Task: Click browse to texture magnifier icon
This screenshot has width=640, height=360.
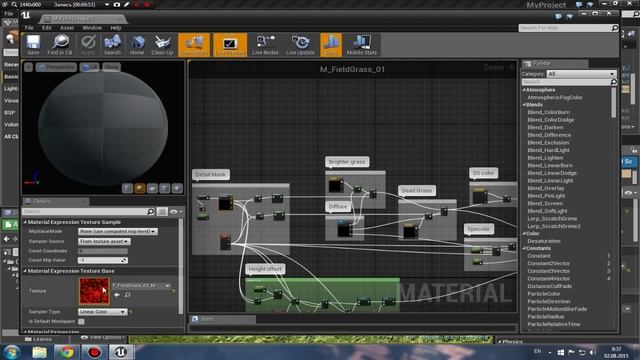Action: coord(128,295)
